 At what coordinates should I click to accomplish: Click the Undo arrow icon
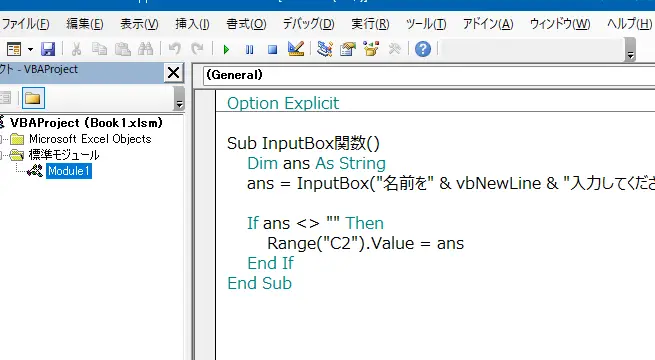[175, 49]
